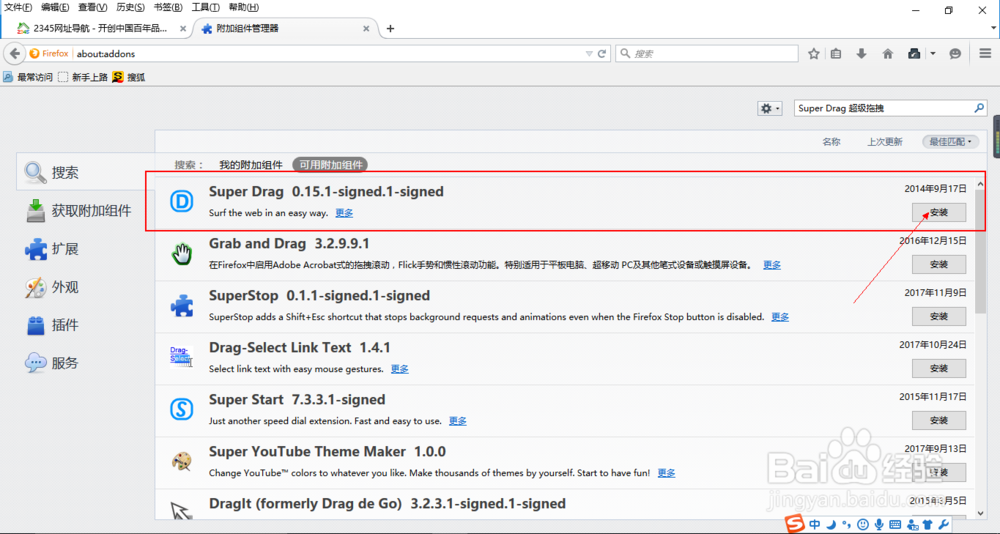Screen dimensions: 1000x534
Task: Open URL bar history dropdown arrow
Action: [589, 54]
